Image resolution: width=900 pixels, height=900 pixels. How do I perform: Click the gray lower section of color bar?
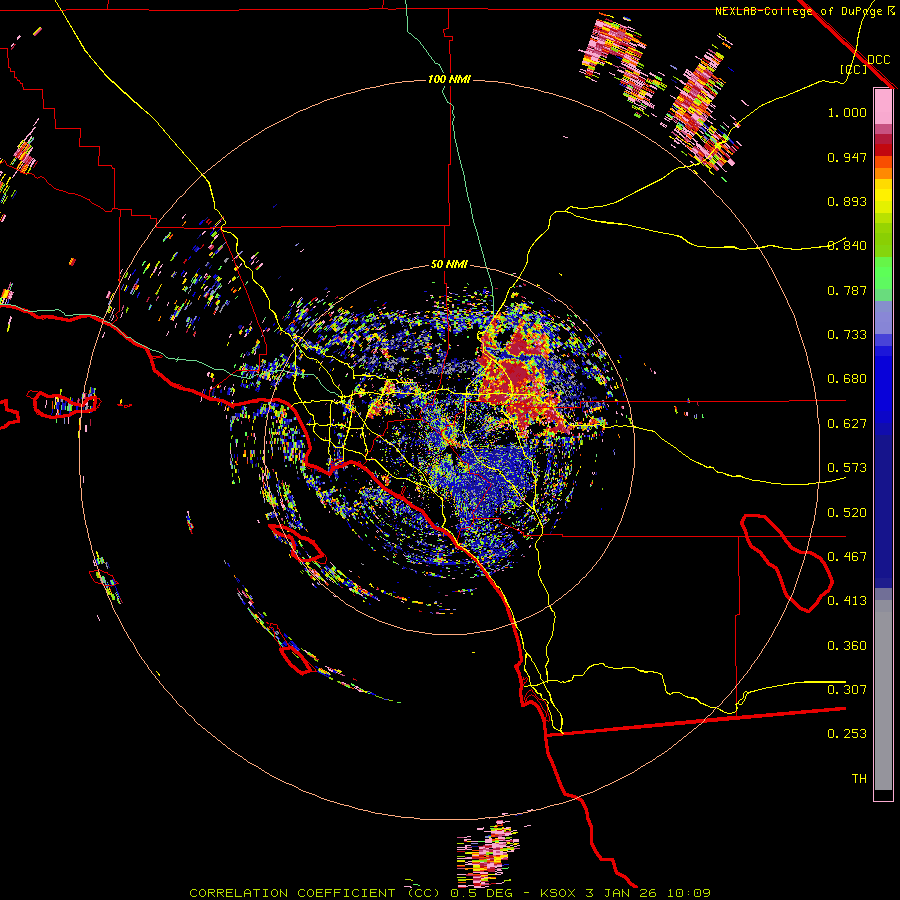(x=883, y=695)
